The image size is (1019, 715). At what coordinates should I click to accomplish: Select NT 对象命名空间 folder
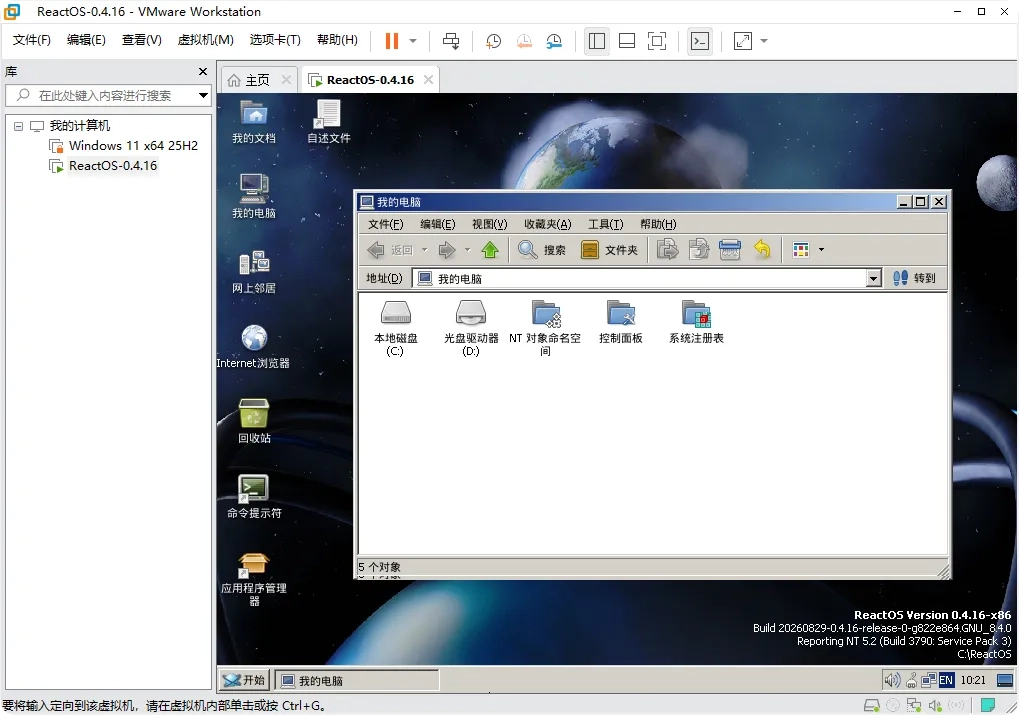coord(545,328)
